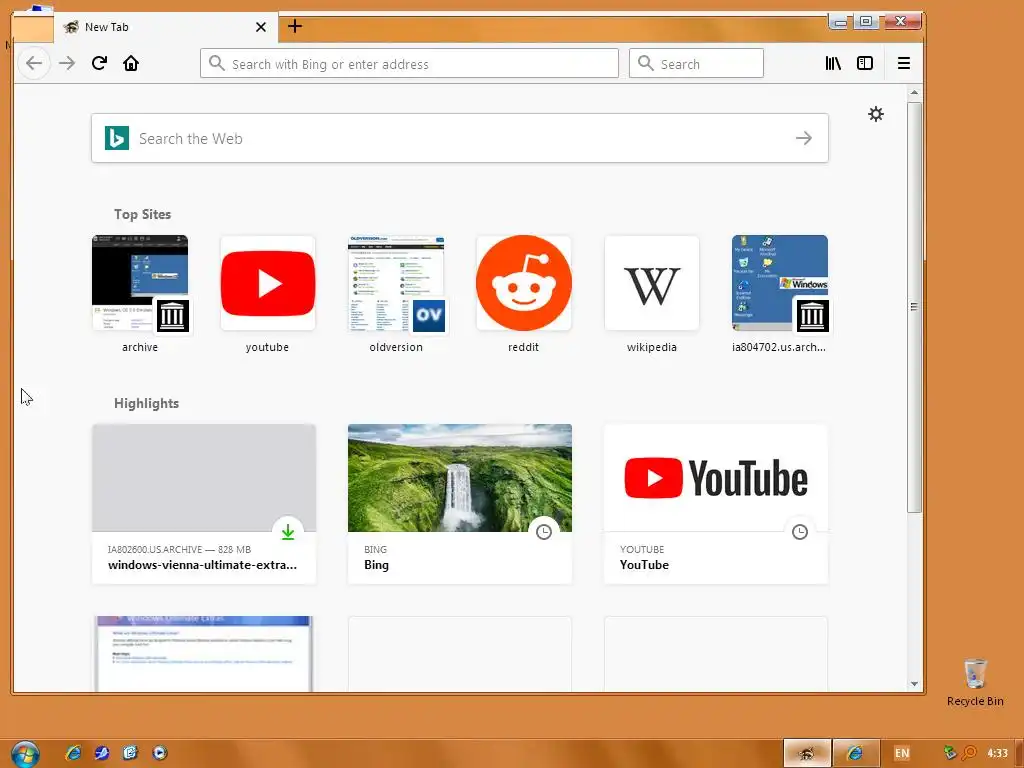Viewport: 1024px width, 768px height.
Task: Open the Windows Start orb
Action: (x=25, y=754)
